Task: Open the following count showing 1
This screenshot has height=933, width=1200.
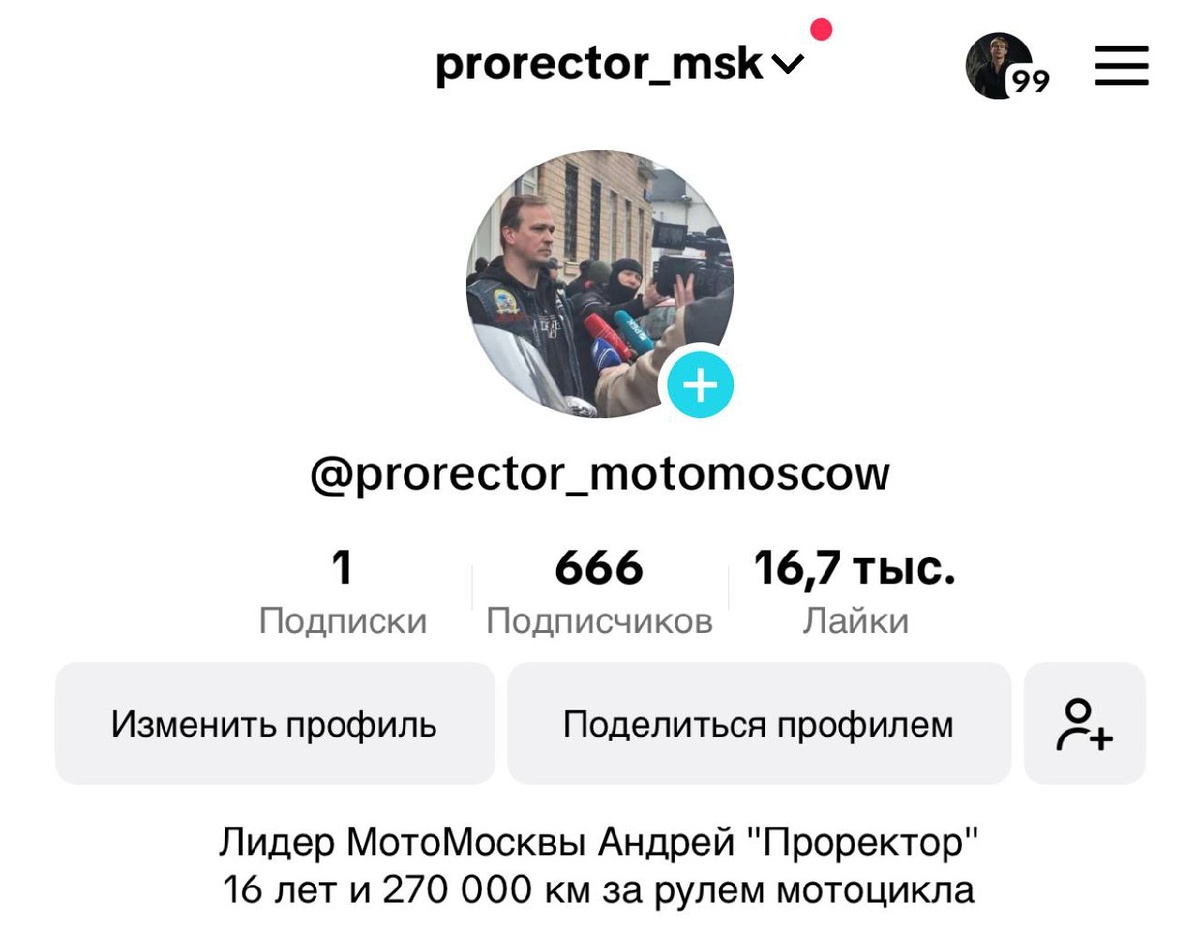Action: [342, 568]
